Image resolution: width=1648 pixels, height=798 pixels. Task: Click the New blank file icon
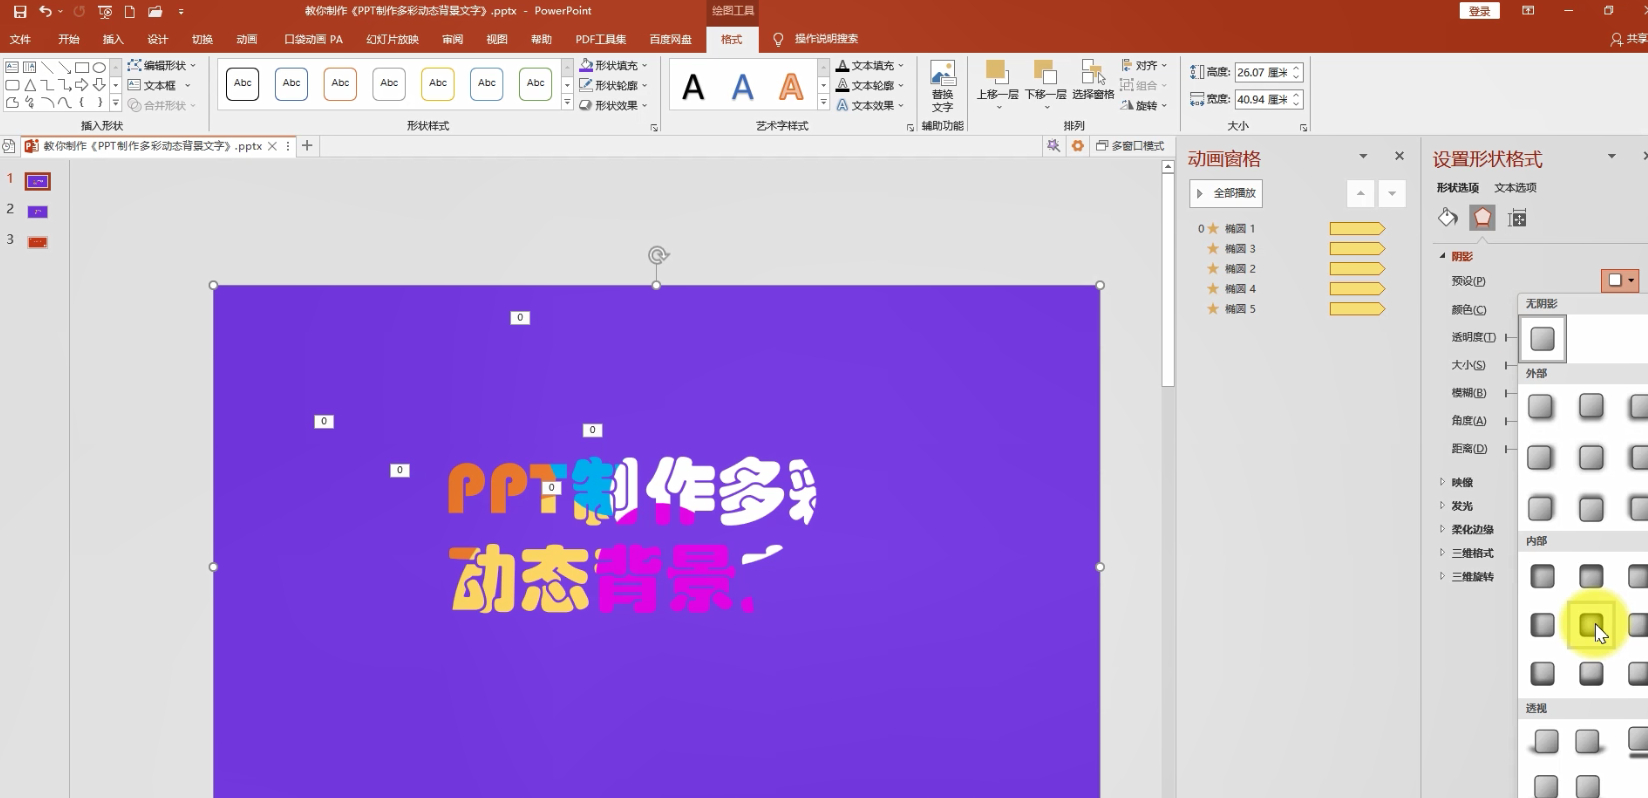tap(130, 11)
